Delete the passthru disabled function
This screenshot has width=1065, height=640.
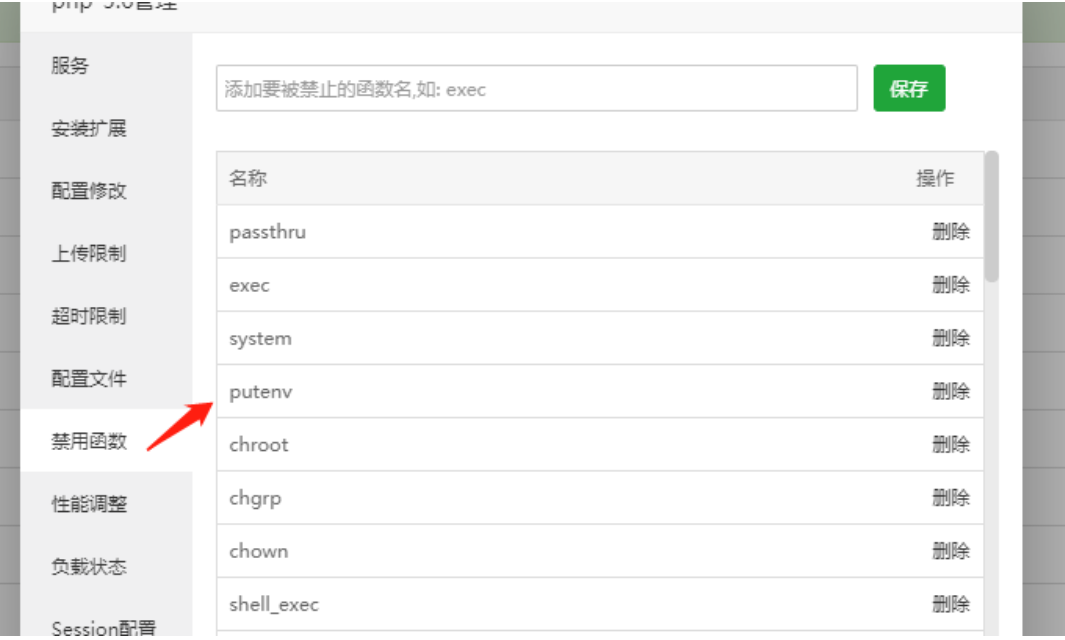(950, 231)
